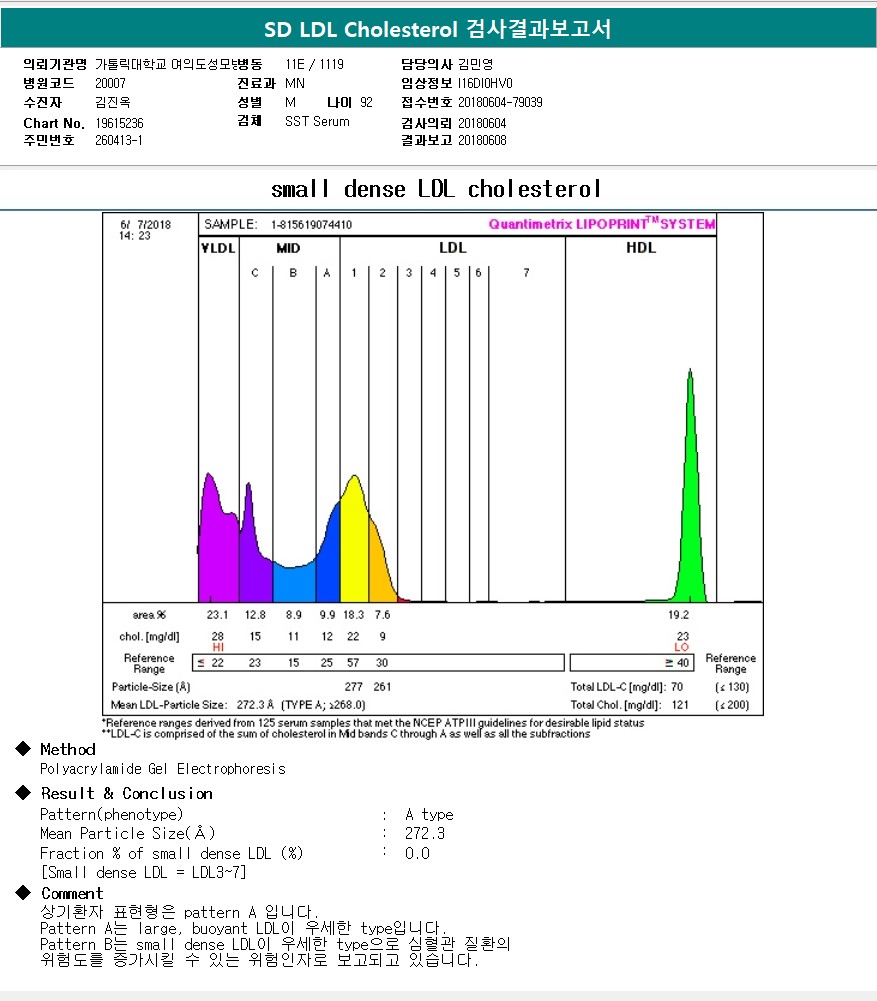
Task: Click pattern result 'A type'
Action: [429, 815]
